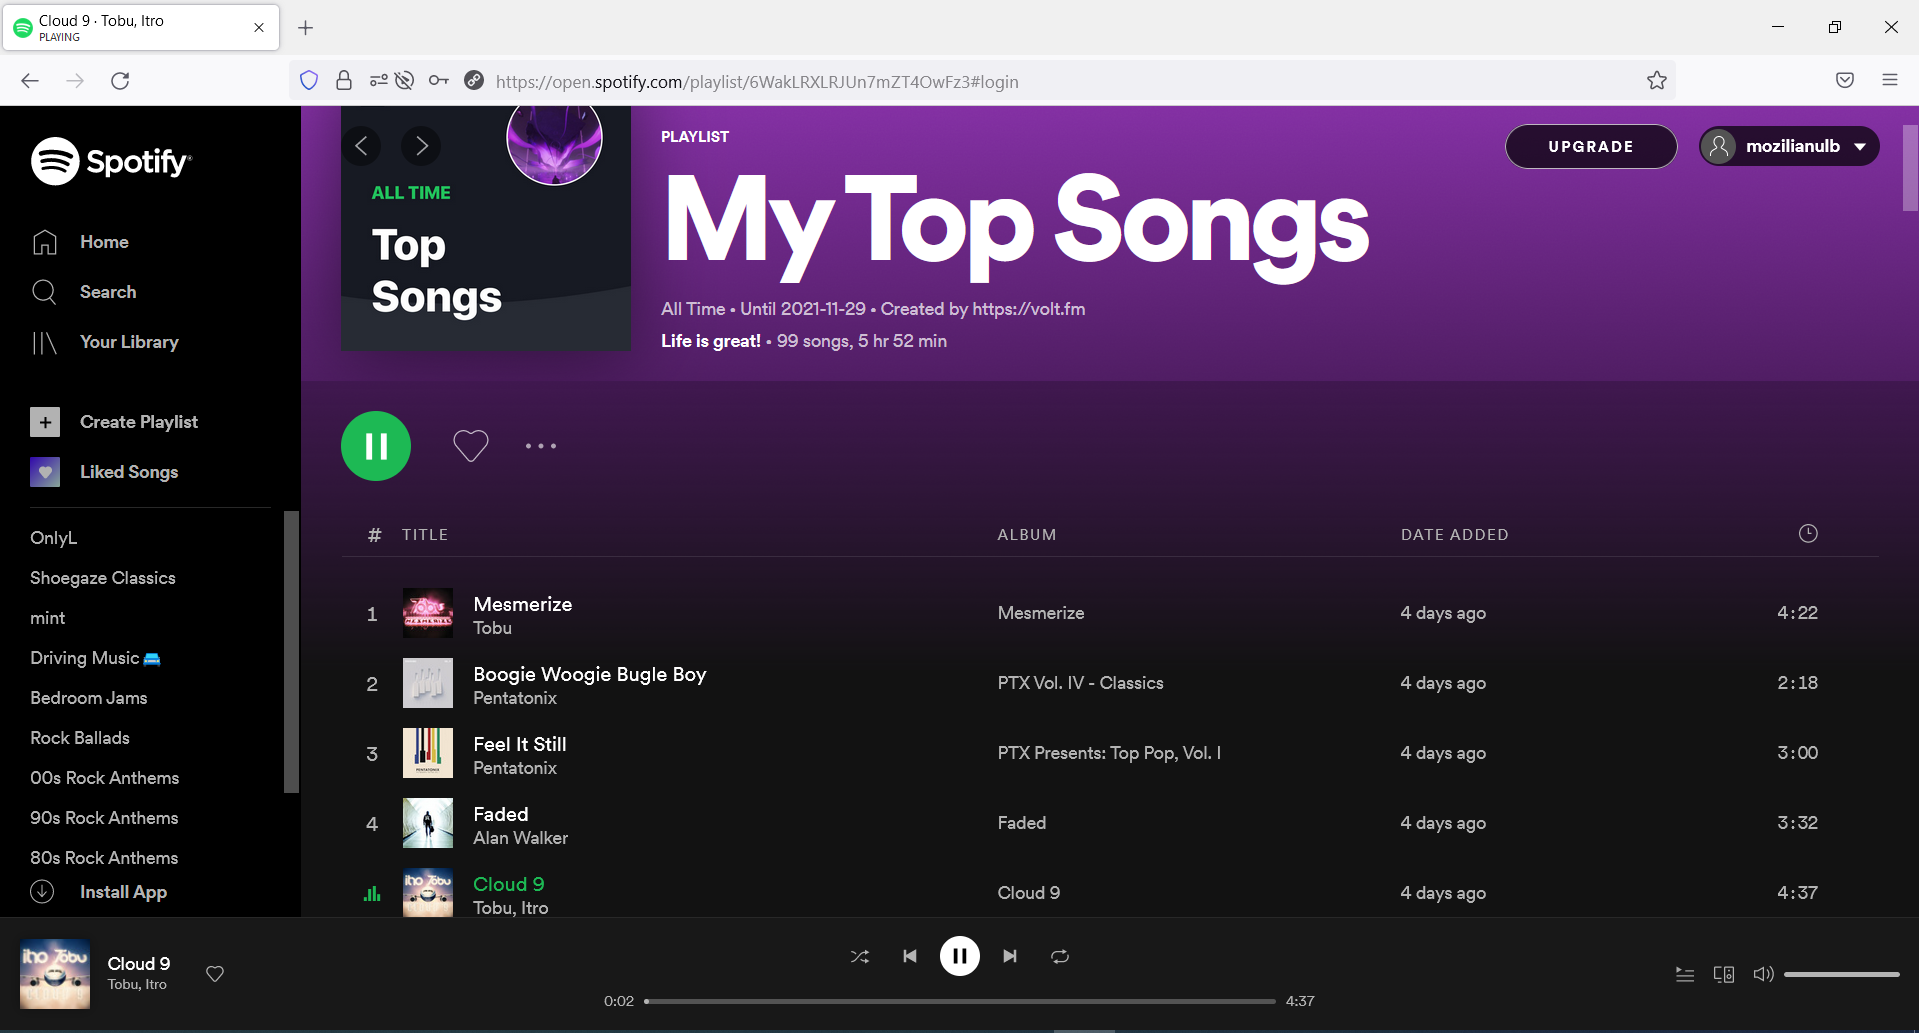Create a new playlist with the plus icon
Screen dimensions: 1919x1033
coord(45,421)
